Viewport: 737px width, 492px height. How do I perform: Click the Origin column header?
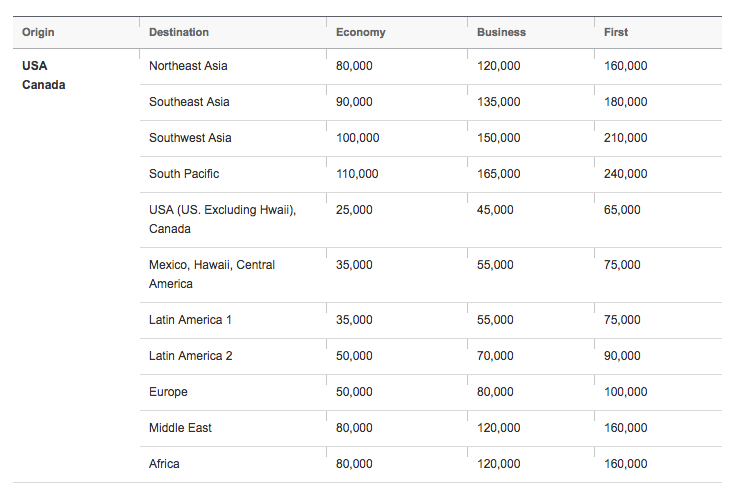click(x=38, y=32)
